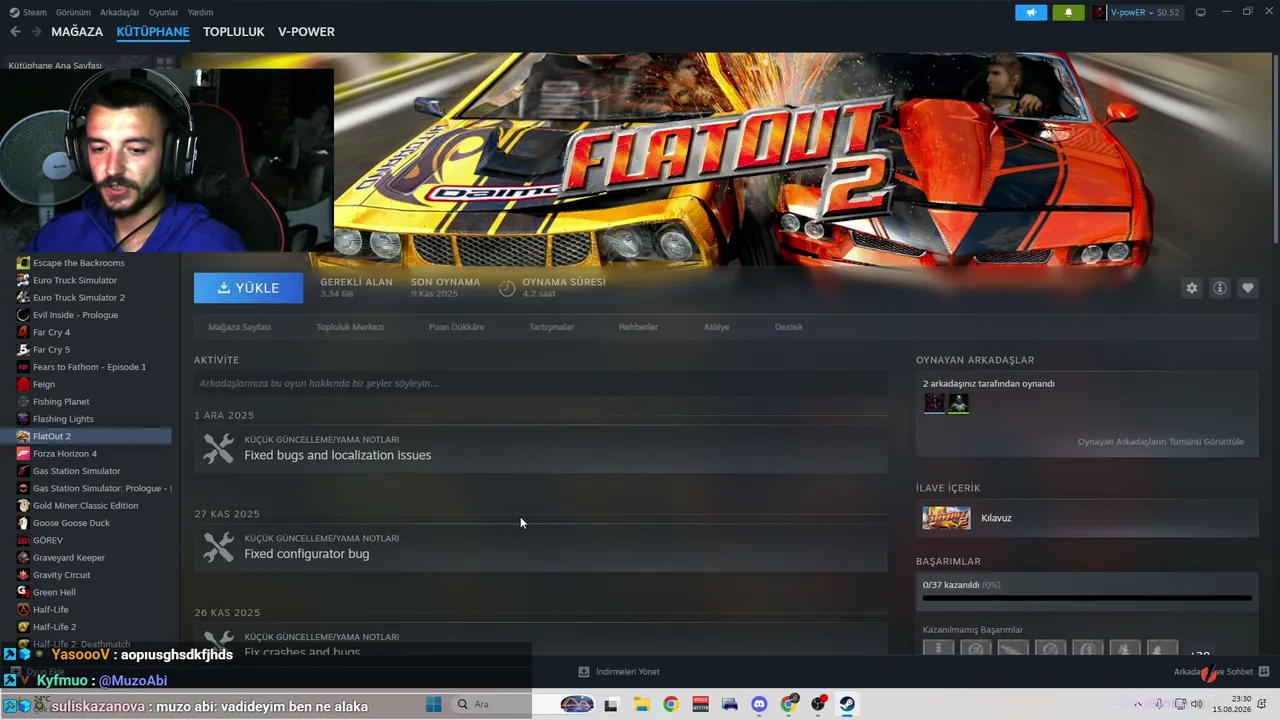The image size is (1280, 720).
Task: Click the V-powER profile avatar
Action: (x=1099, y=12)
